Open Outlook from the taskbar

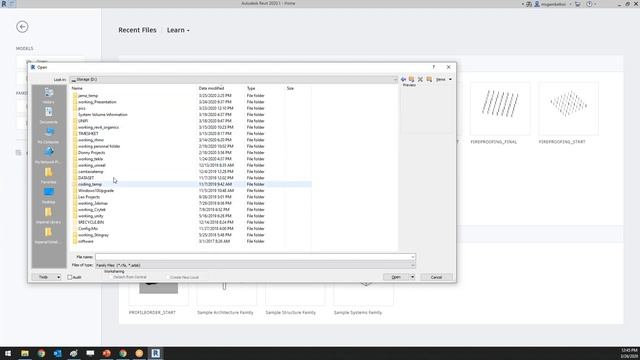click(58, 353)
